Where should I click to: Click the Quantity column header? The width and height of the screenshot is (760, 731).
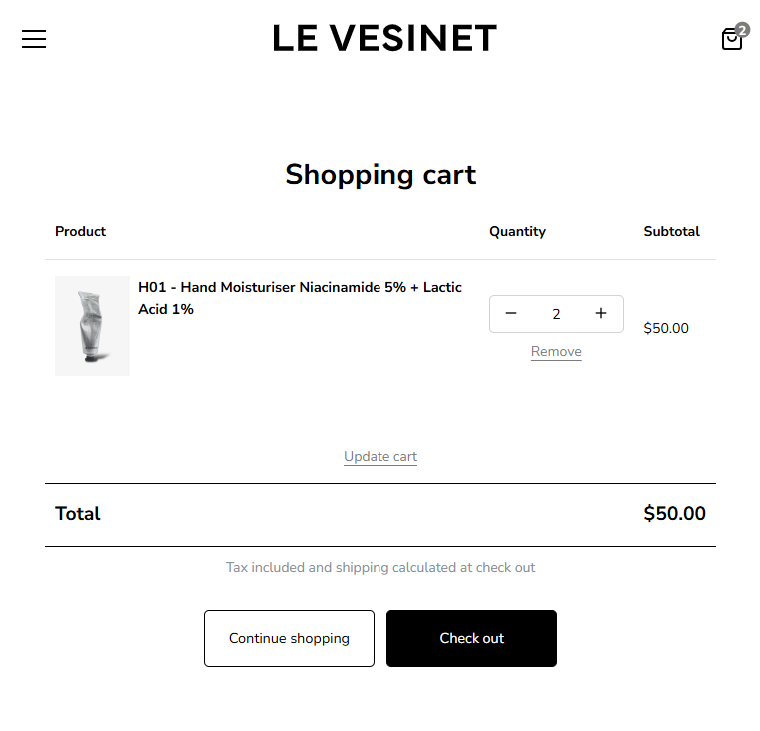[x=517, y=231]
